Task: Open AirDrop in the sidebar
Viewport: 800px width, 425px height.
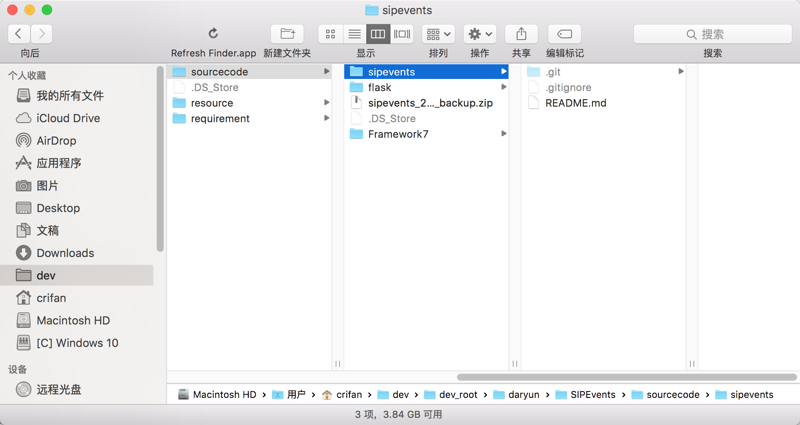Action: pyautogui.click(x=77, y=140)
